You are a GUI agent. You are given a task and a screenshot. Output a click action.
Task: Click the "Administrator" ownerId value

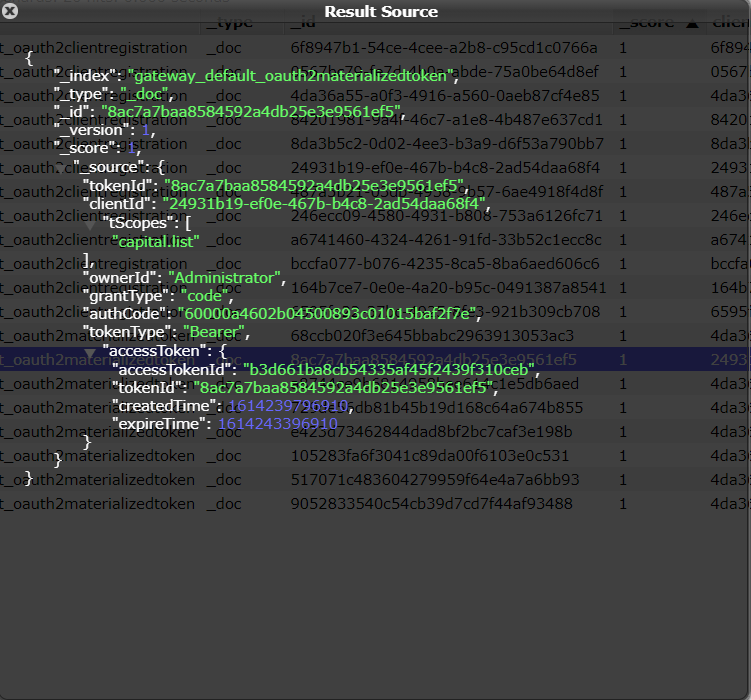pyautogui.click(x=225, y=277)
